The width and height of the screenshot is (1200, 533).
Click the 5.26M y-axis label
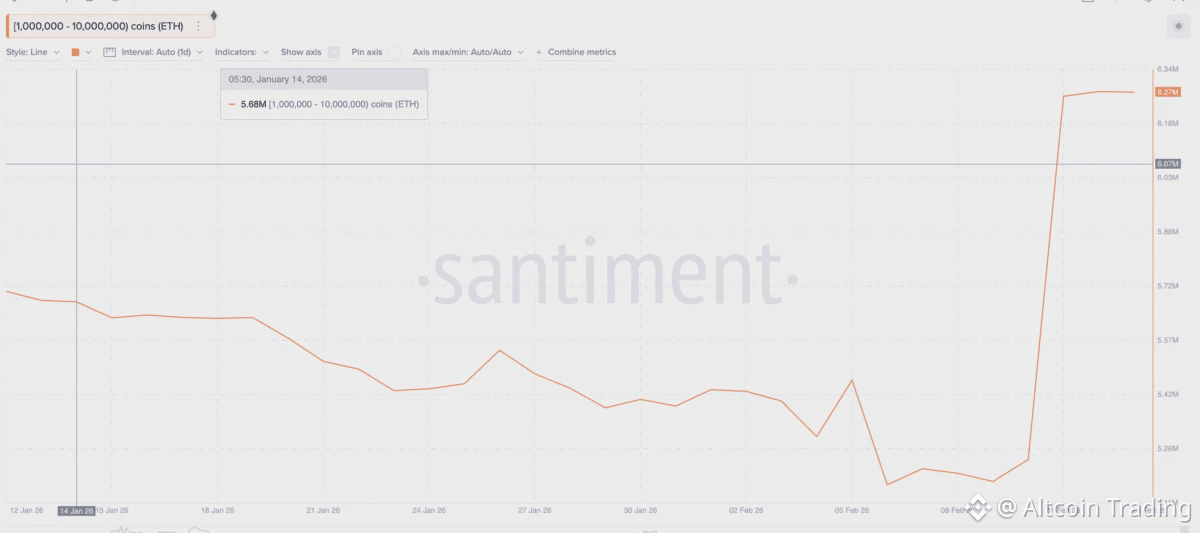coord(1168,449)
